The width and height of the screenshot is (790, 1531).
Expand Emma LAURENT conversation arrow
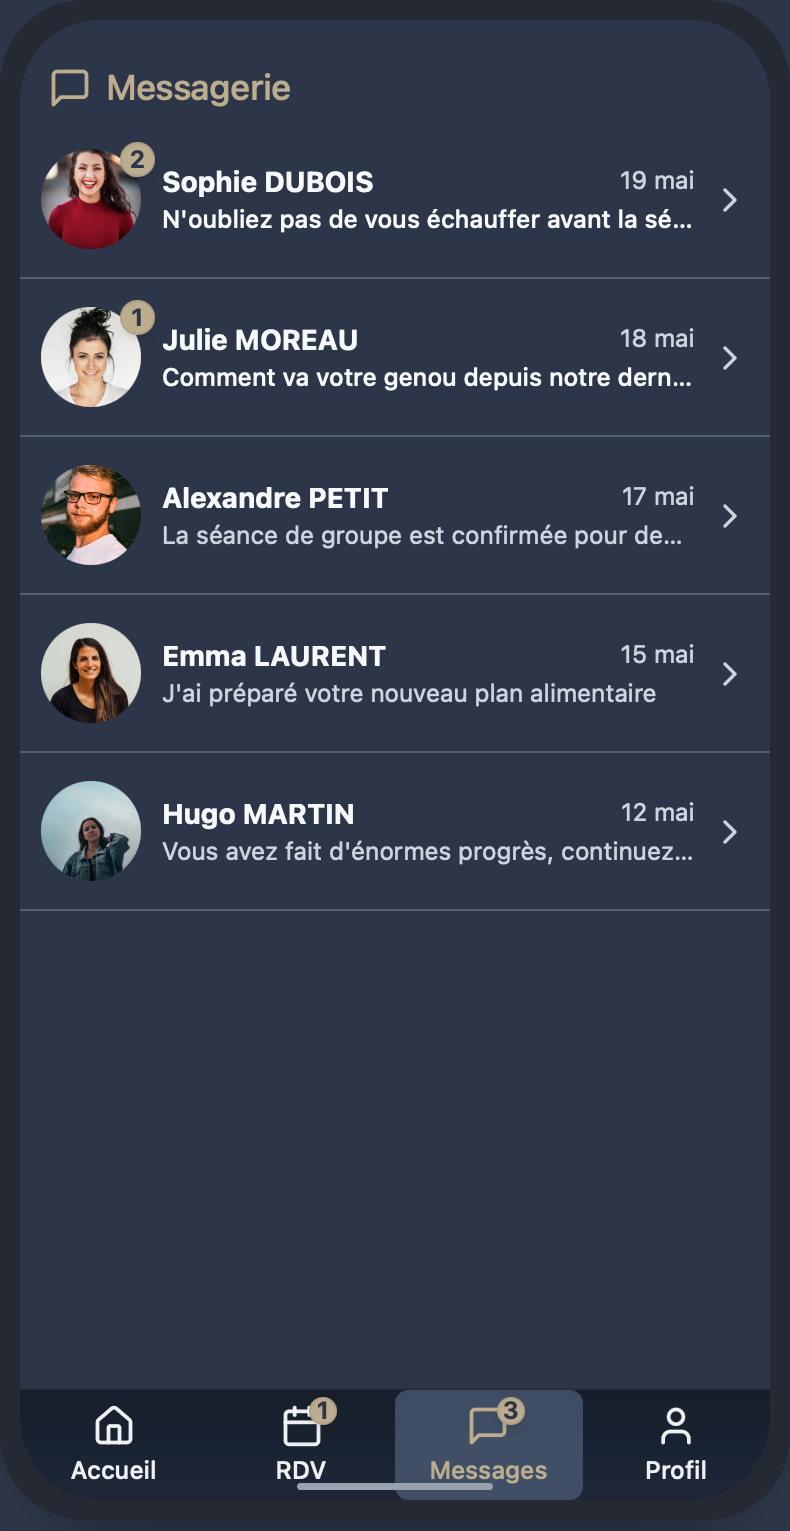[730, 674]
